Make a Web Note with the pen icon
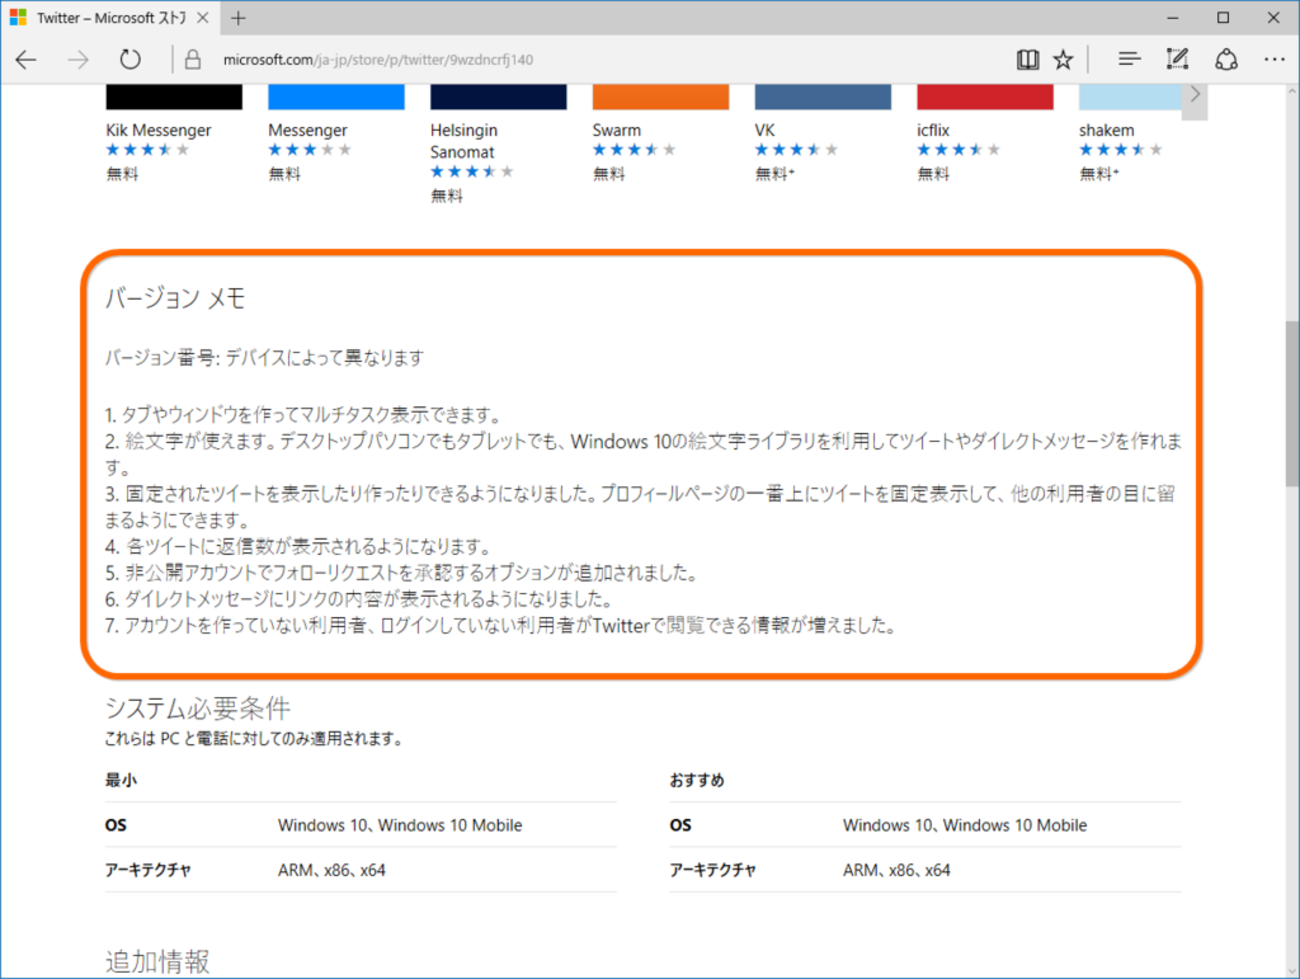This screenshot has height=979, width=1300. coord(1177,60)
